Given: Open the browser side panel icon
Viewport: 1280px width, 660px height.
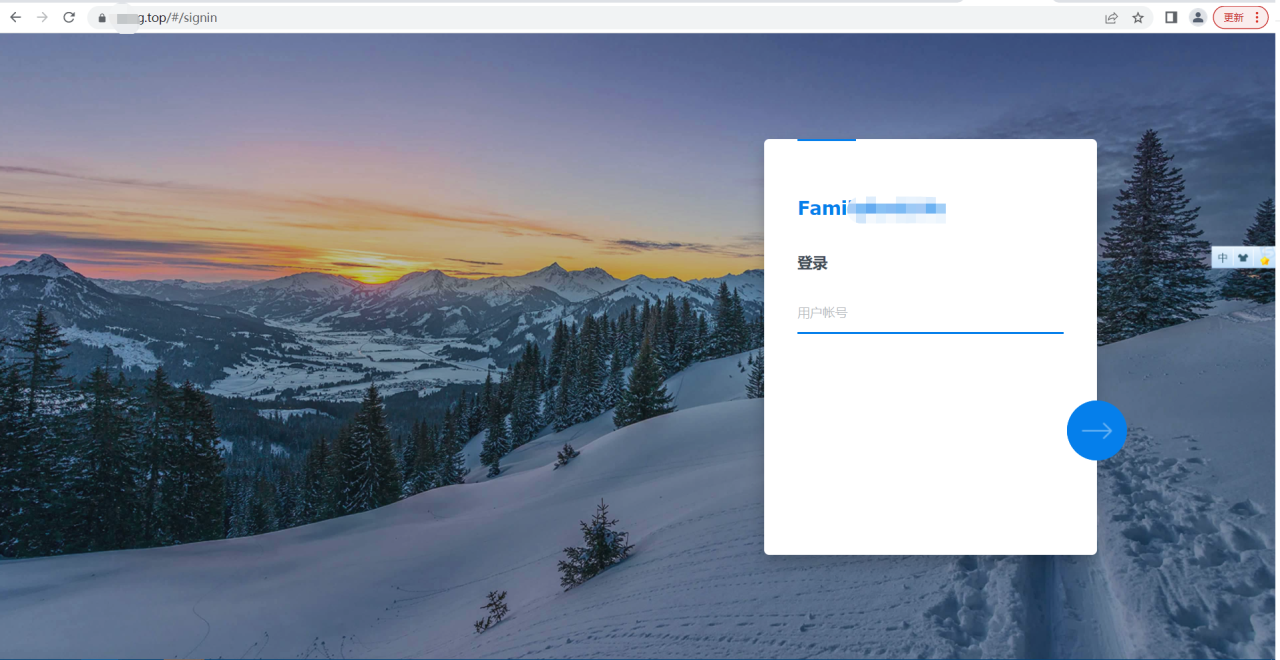Looking at the screenshot, I should (x=1171, y=18).
